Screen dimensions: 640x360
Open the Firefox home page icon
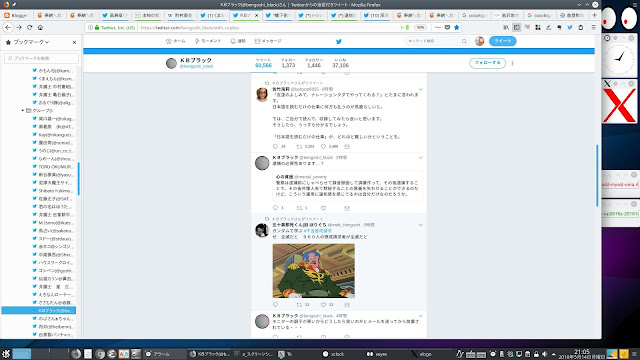click(40, 27)
